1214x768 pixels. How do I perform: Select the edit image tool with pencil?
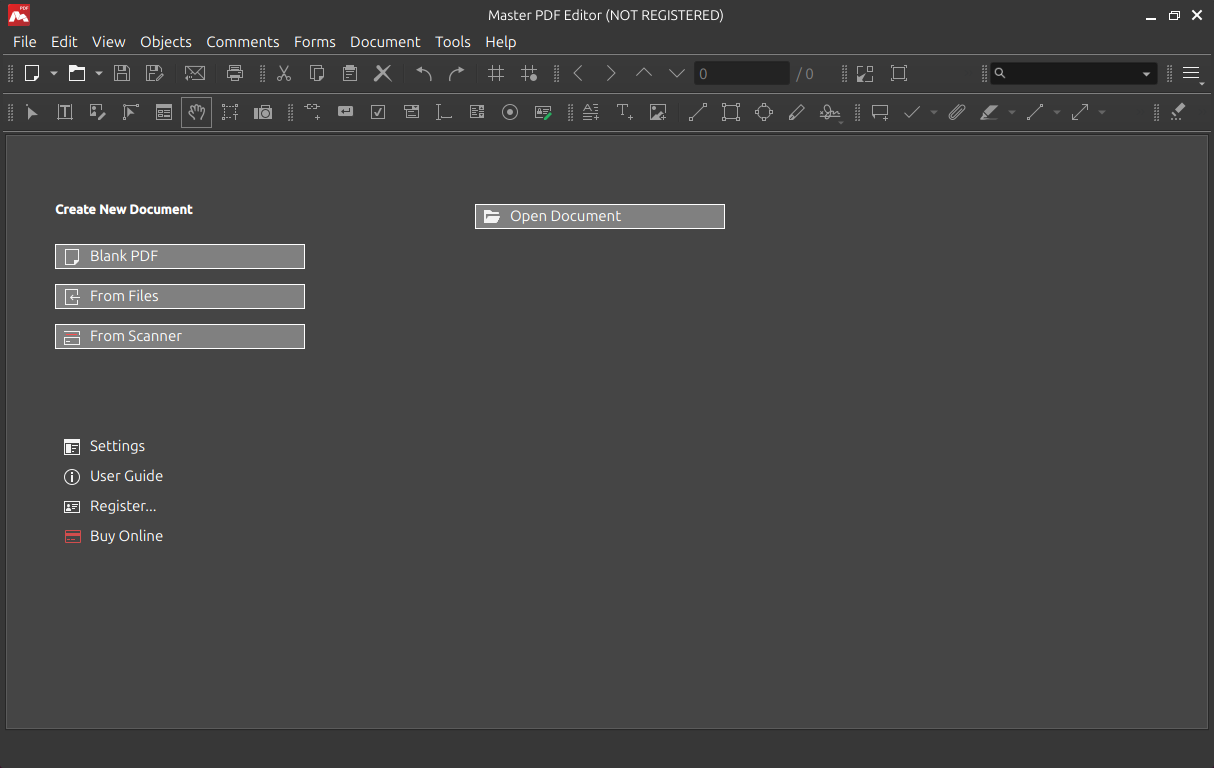tap(98, 113)
